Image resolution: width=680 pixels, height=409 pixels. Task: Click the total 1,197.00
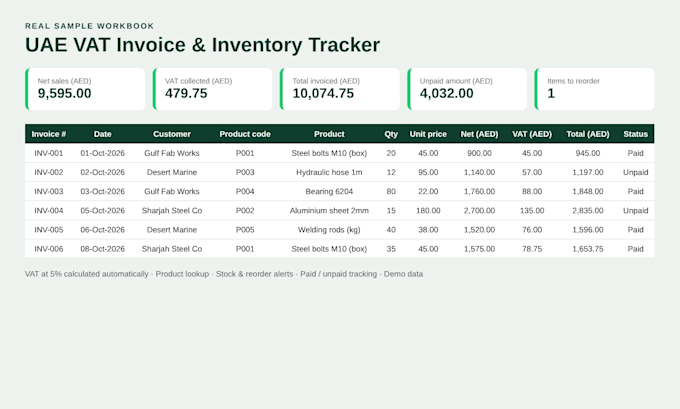(x=588, y=172)
